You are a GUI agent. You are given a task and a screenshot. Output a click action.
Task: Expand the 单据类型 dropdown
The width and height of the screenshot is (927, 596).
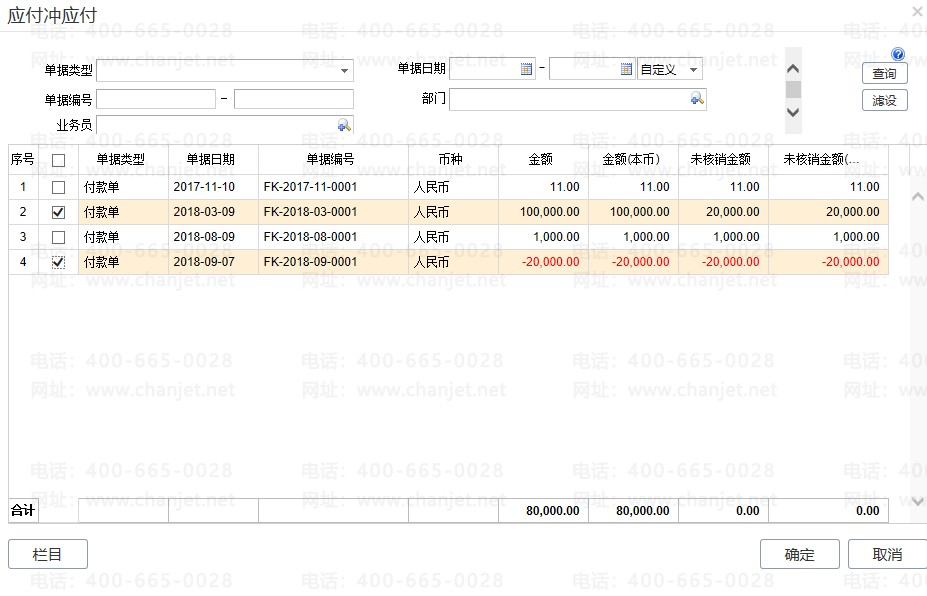(345, 71)
